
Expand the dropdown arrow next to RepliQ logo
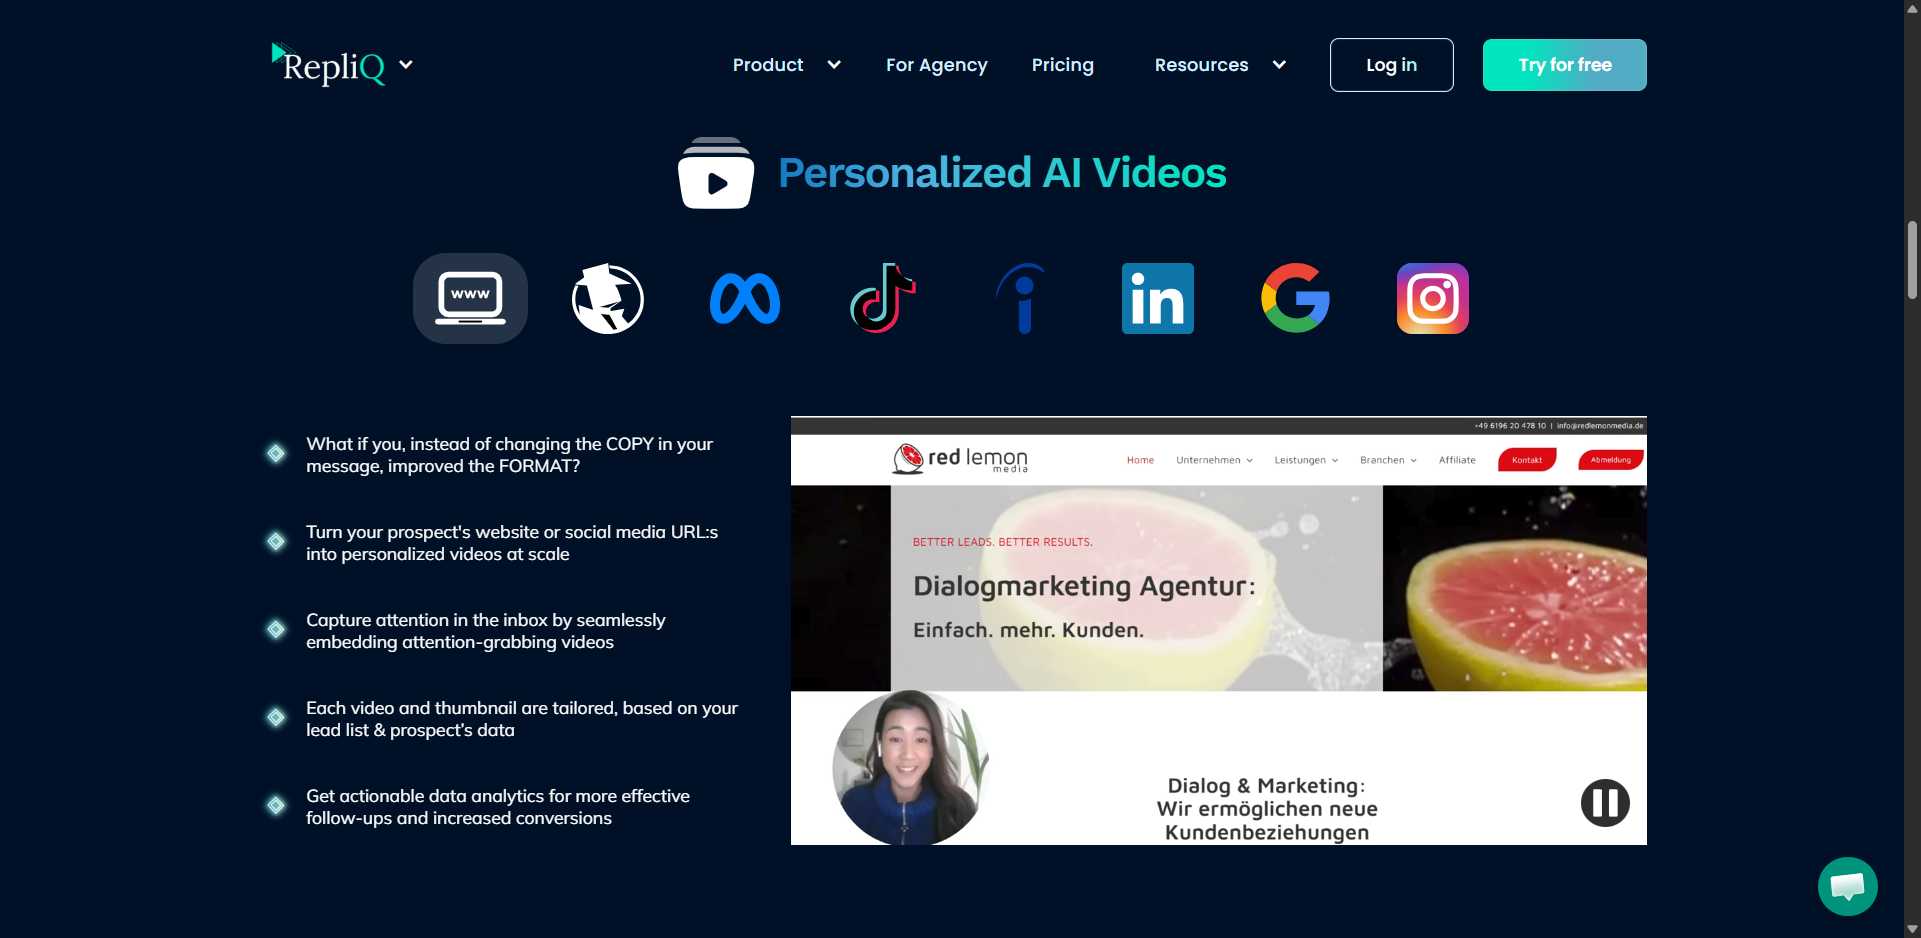click(x=406, y=65)
